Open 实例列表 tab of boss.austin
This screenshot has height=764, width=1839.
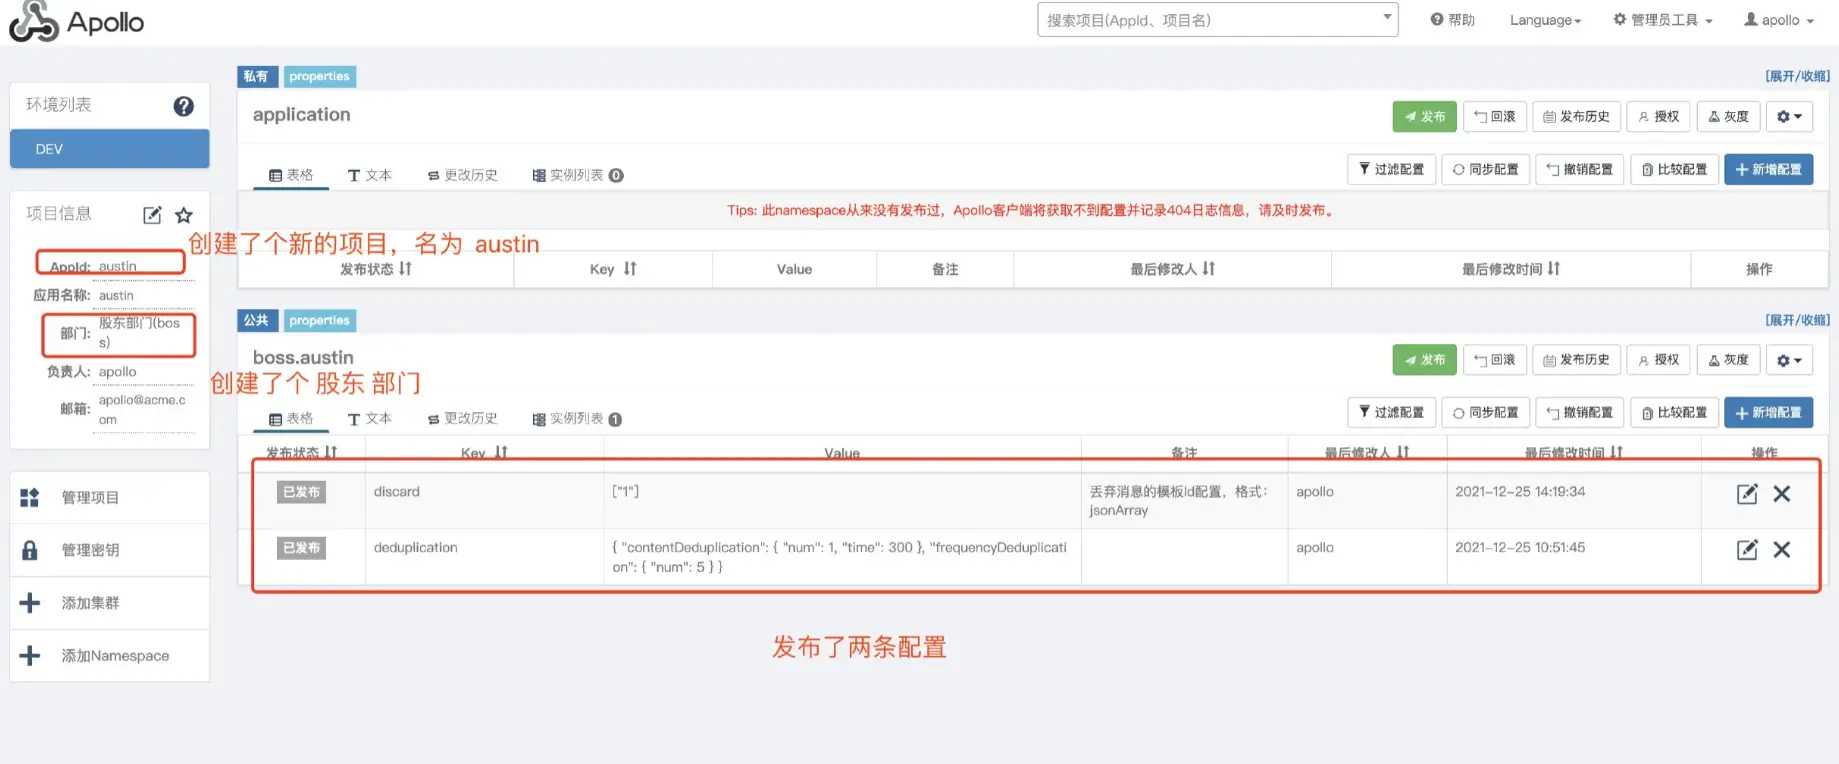pos(578,419)
